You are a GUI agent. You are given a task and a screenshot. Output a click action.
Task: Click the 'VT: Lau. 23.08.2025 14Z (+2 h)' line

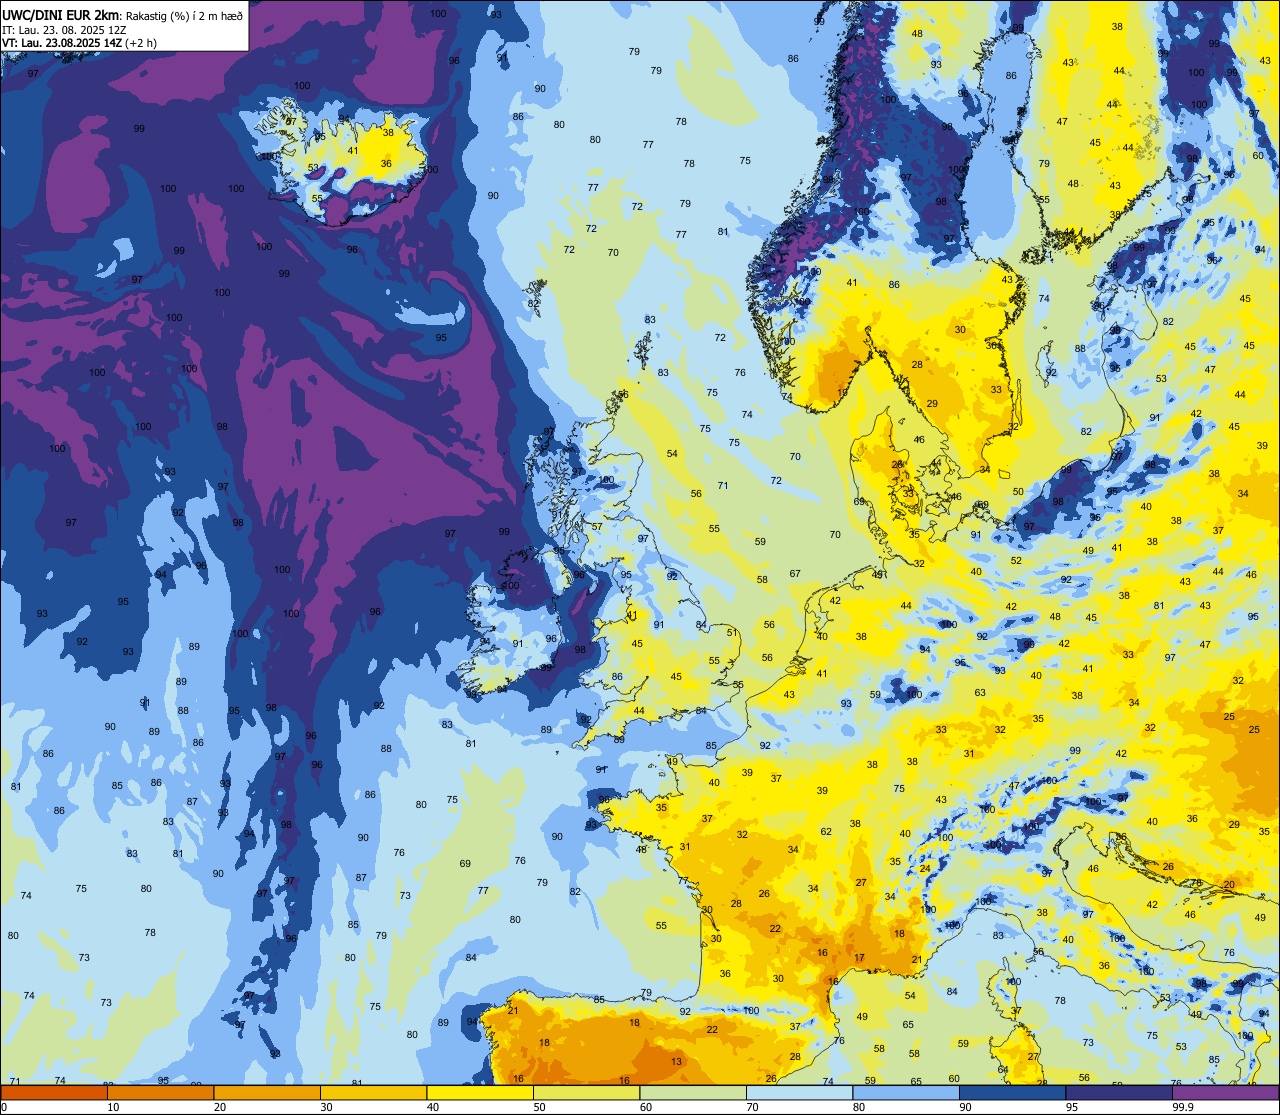[79, 43]
